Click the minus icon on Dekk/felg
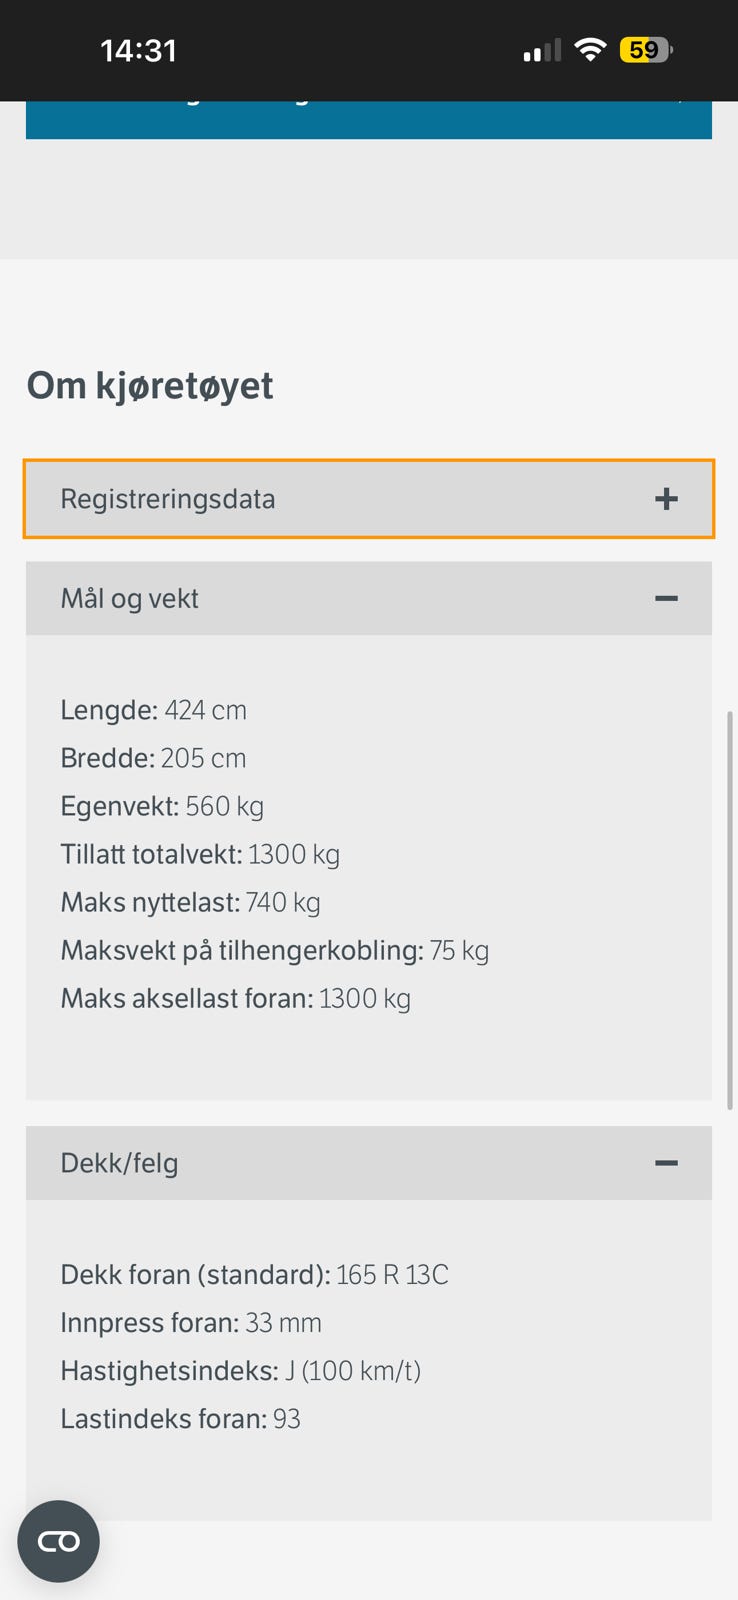Viewport: 738px width, 1600px height. (x=666, y=1163)
